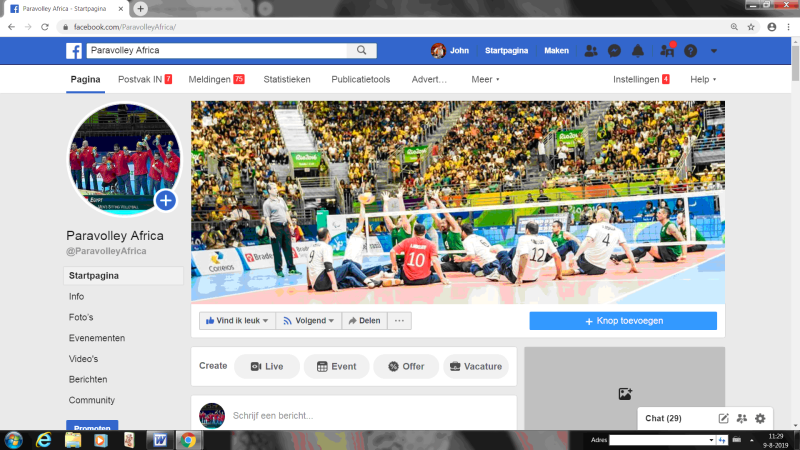Image resolution: width=800 pixels, height=450 pixels.
Task: Click Maken in the blue bar
Action: tap(556, 51)
